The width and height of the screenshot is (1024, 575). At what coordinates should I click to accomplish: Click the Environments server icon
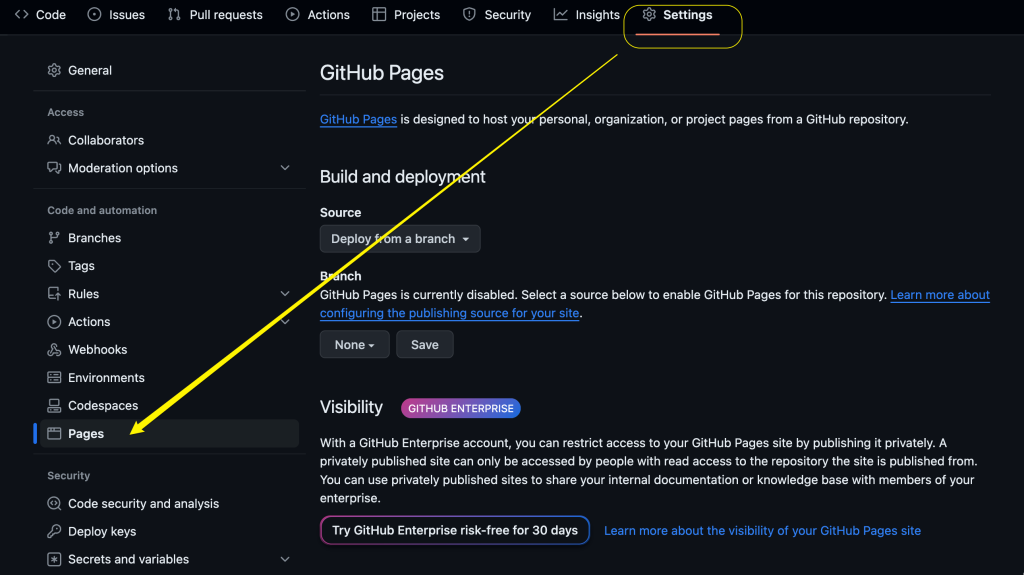pyautogui.click(x=54, y=378)
